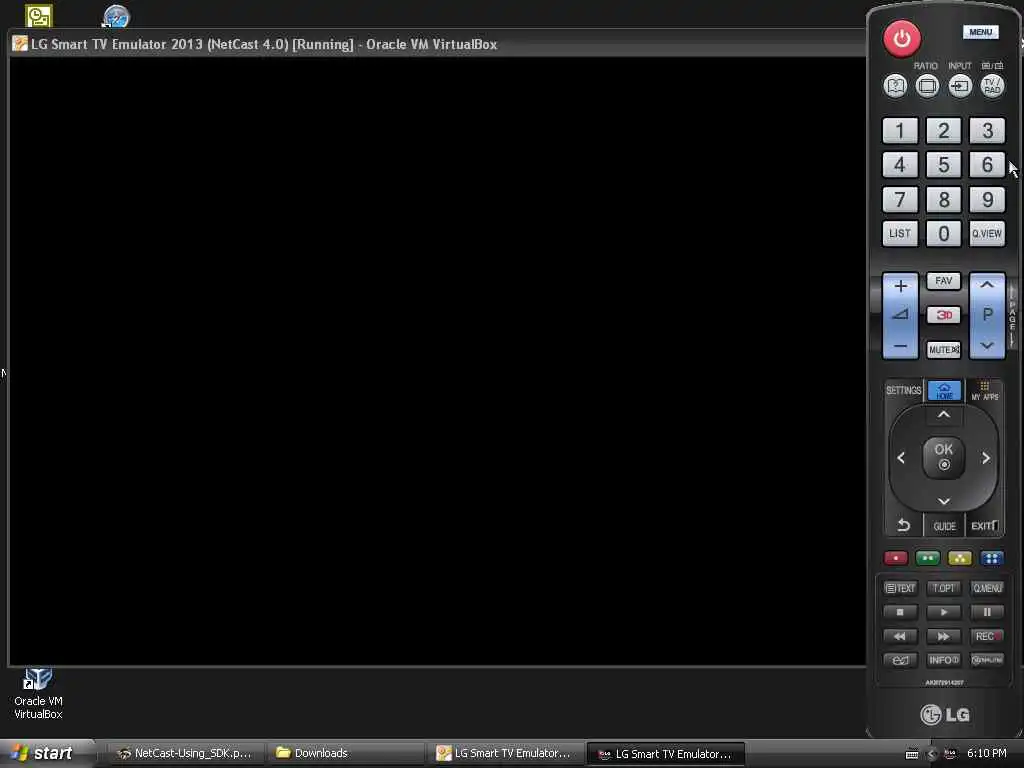1024x768 pixels.
Task: Click the system tray clock showing 6:10 PM
Action: (987, 754)
